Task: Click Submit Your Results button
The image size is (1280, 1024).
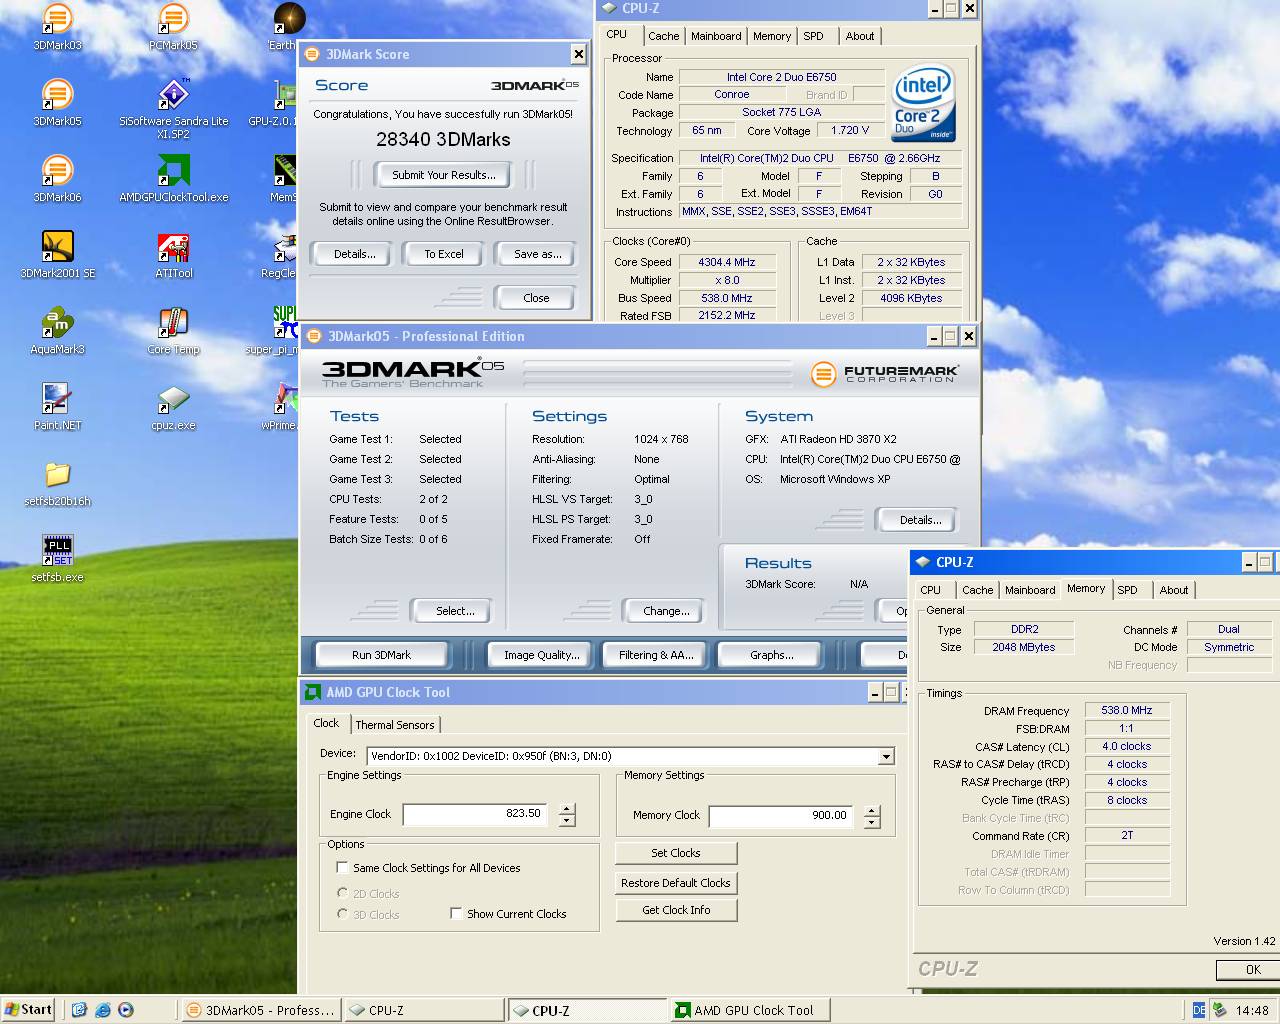Action: [x=443, y=175]
